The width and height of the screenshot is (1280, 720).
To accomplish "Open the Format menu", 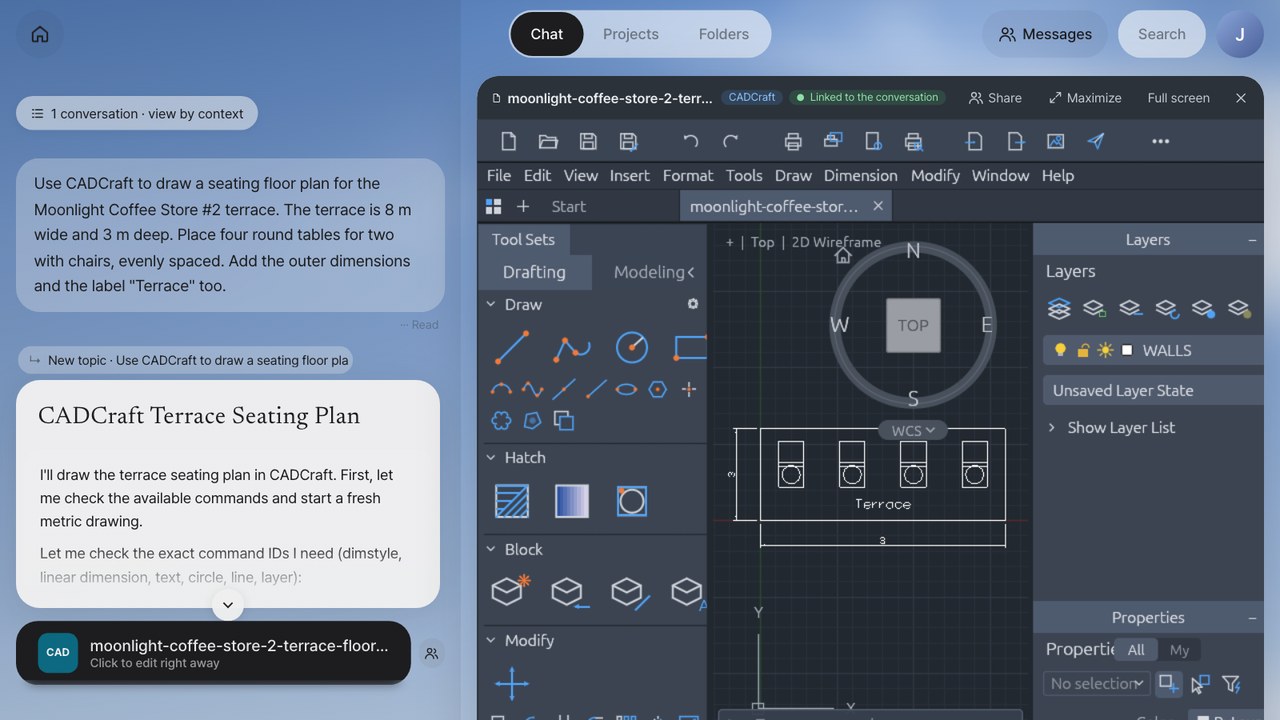I will tap(688, 175).
